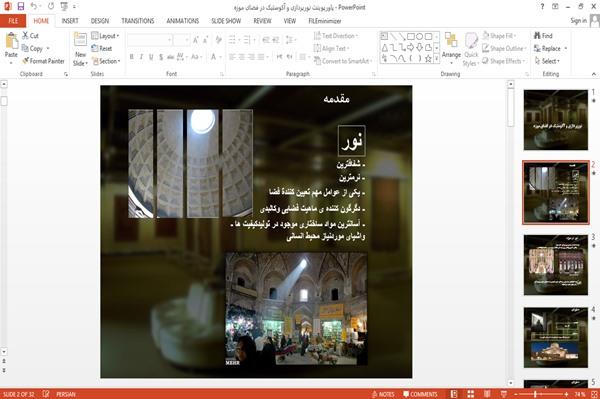Switch to Slide Sorter view
600x399 pixels.
coord(471,394)
